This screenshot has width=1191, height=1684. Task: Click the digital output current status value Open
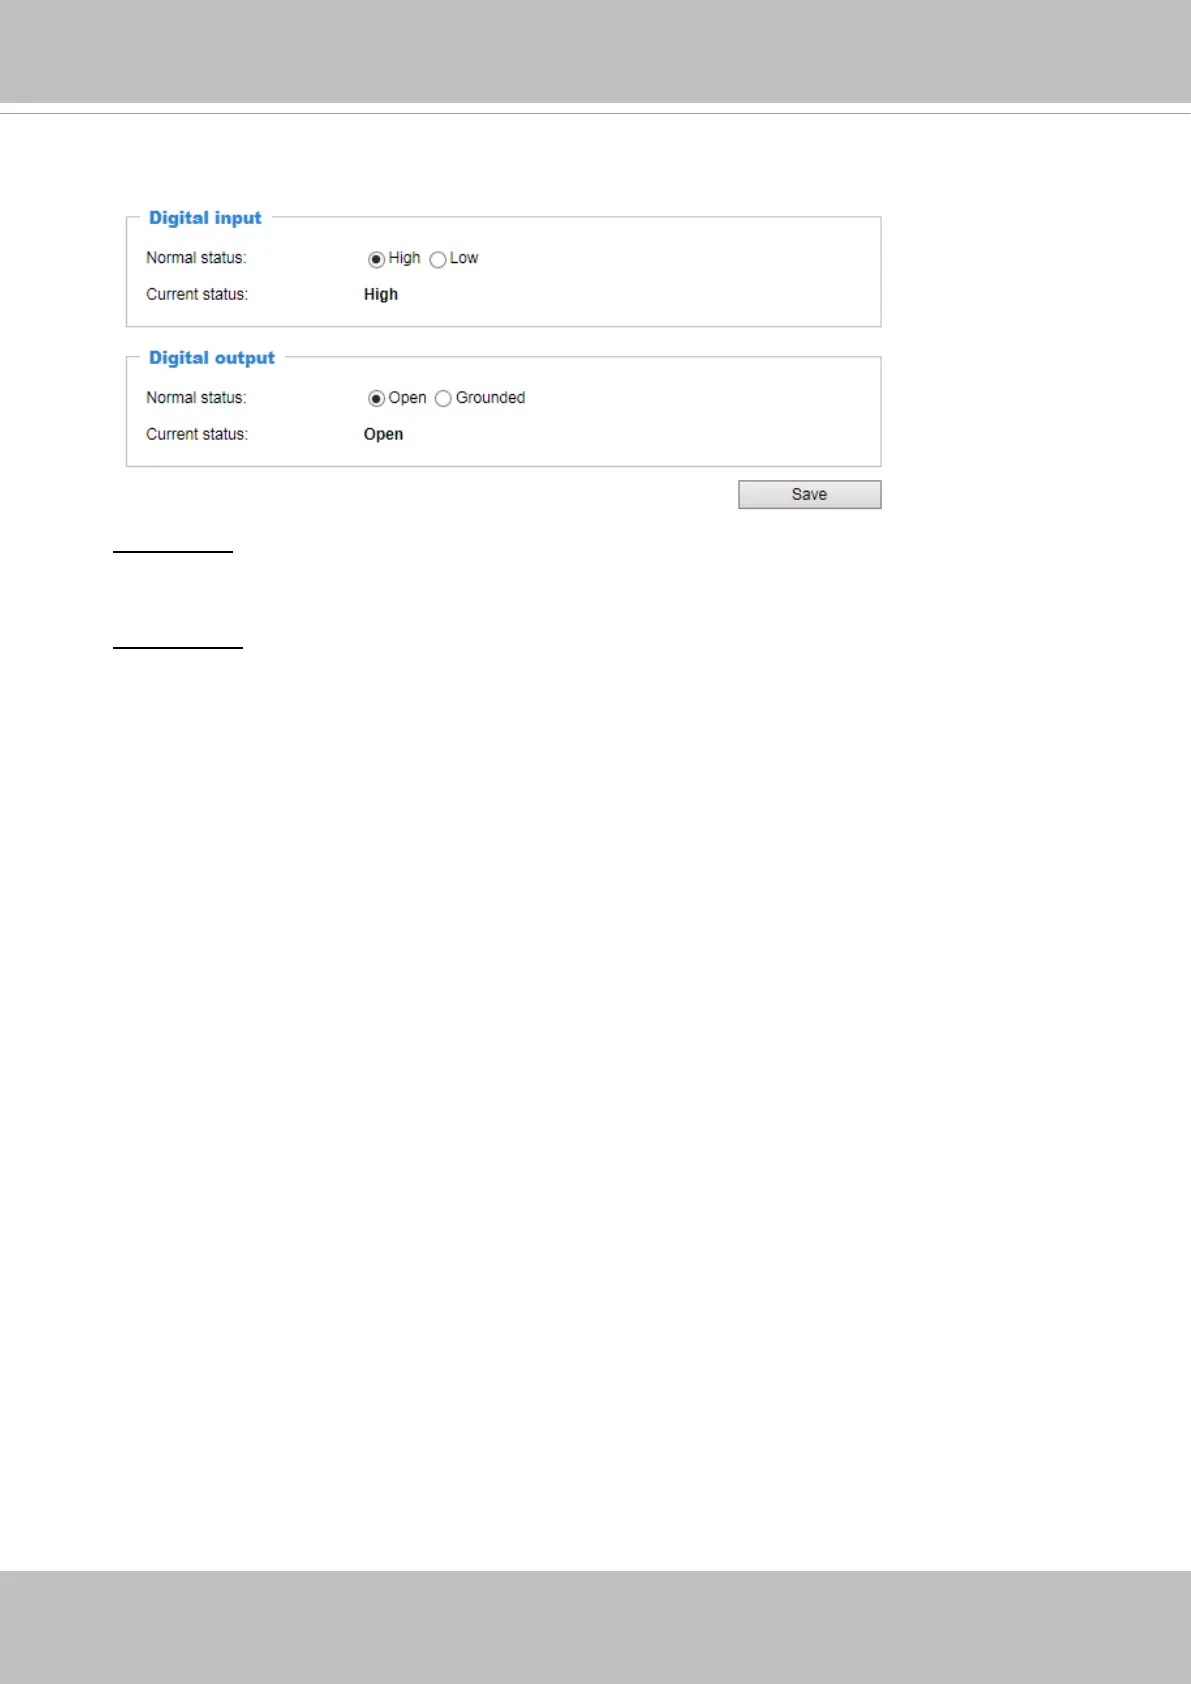point(383,434)
